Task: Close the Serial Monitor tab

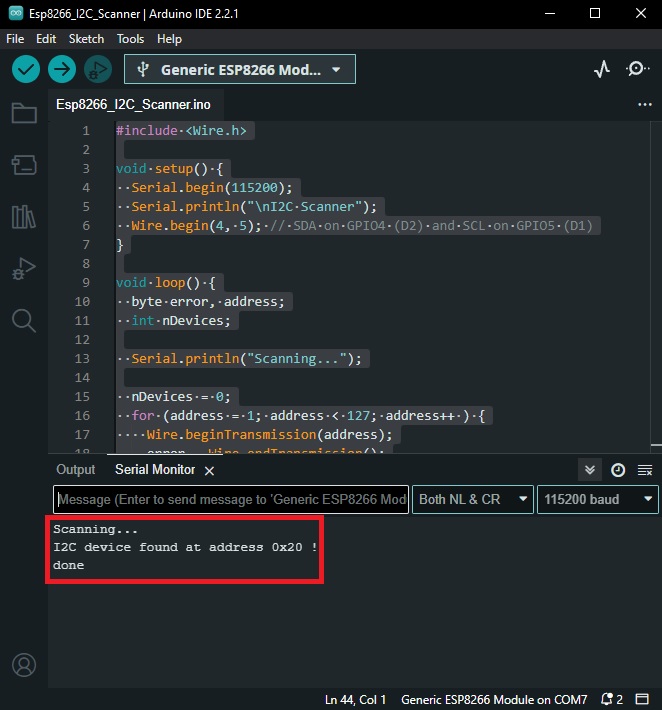Action: tap(209, 470)
